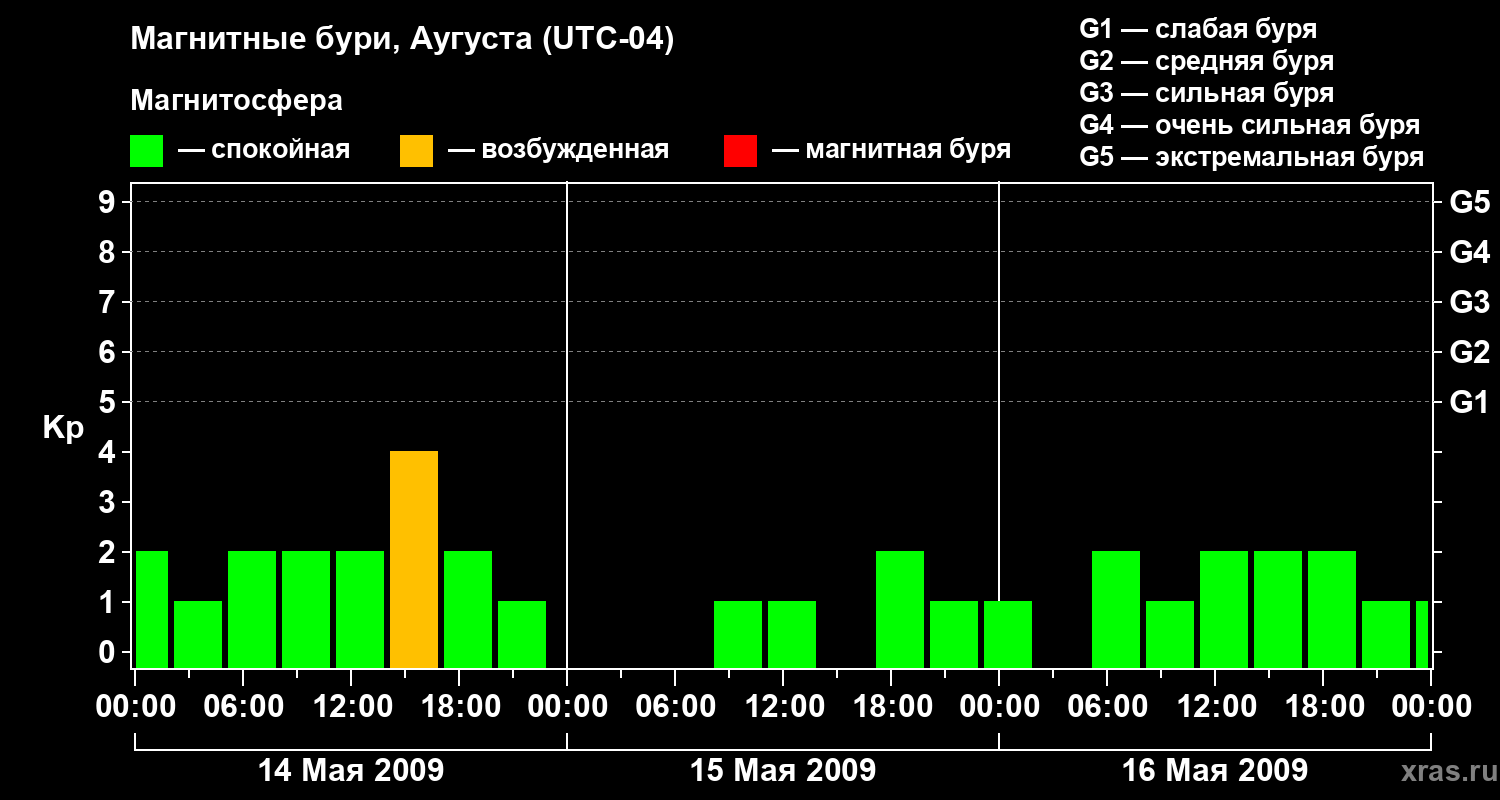Select the 12:00 green bar on 14 May
Viewport: 1500px width, 800px height.
tap(360, 609)
